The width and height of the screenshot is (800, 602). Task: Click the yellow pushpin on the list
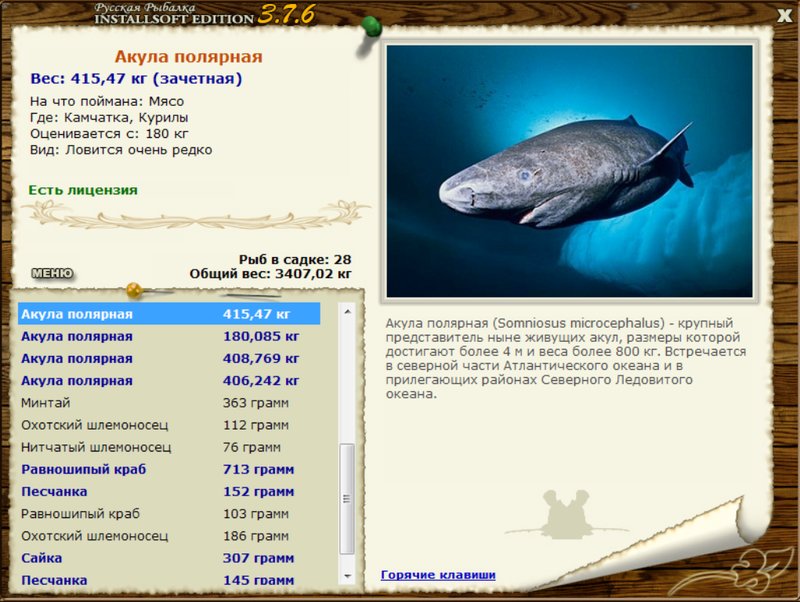[135, 290]
